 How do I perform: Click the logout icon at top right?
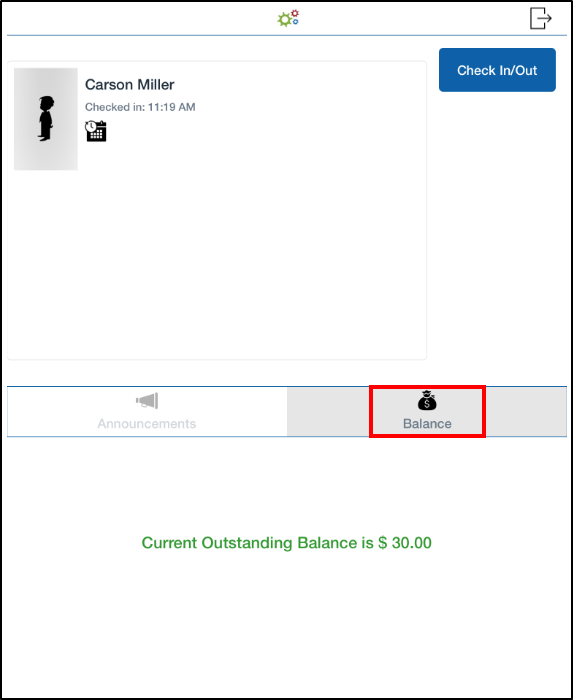(x=541, y=18)
